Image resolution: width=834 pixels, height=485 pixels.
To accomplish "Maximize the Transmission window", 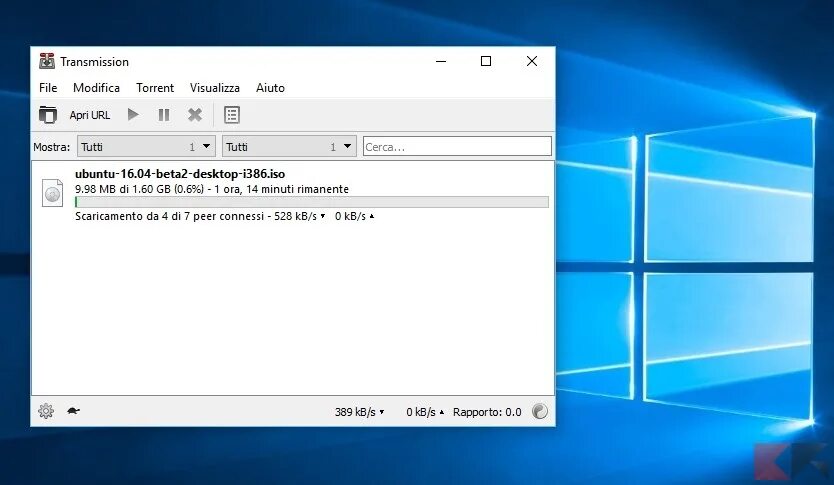I will click(486, 61).
